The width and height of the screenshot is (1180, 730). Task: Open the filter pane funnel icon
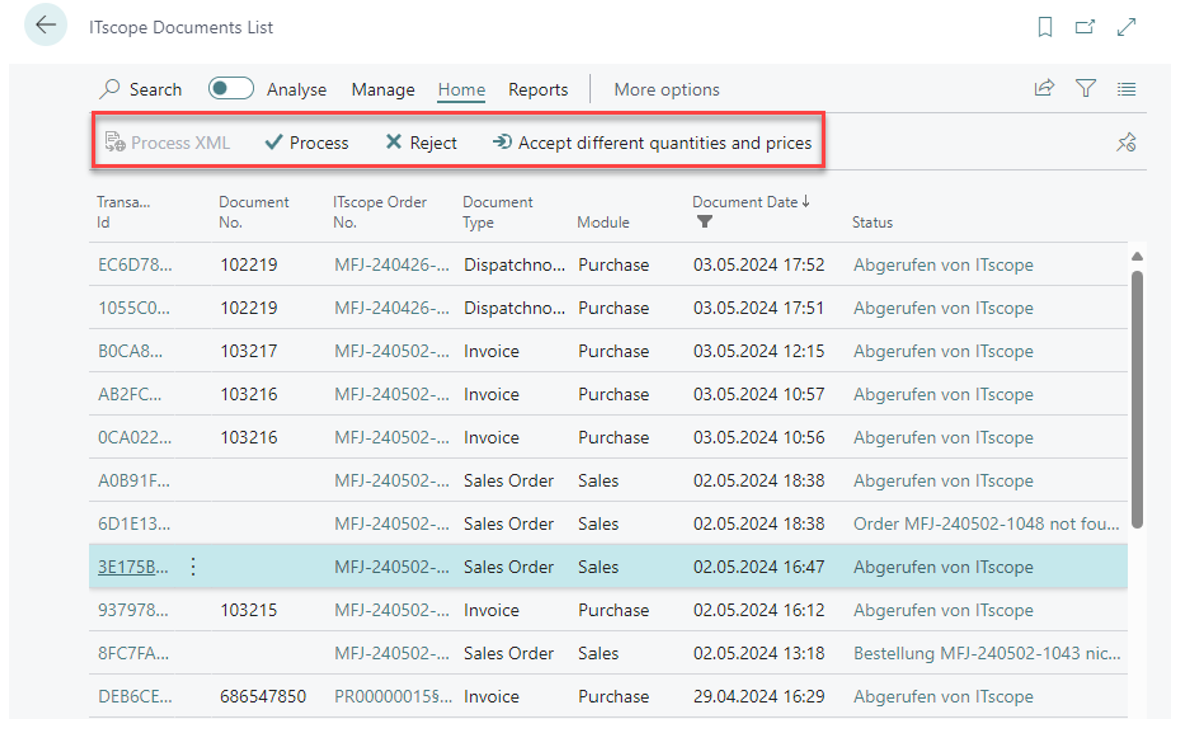click(x=1085, y=89)
